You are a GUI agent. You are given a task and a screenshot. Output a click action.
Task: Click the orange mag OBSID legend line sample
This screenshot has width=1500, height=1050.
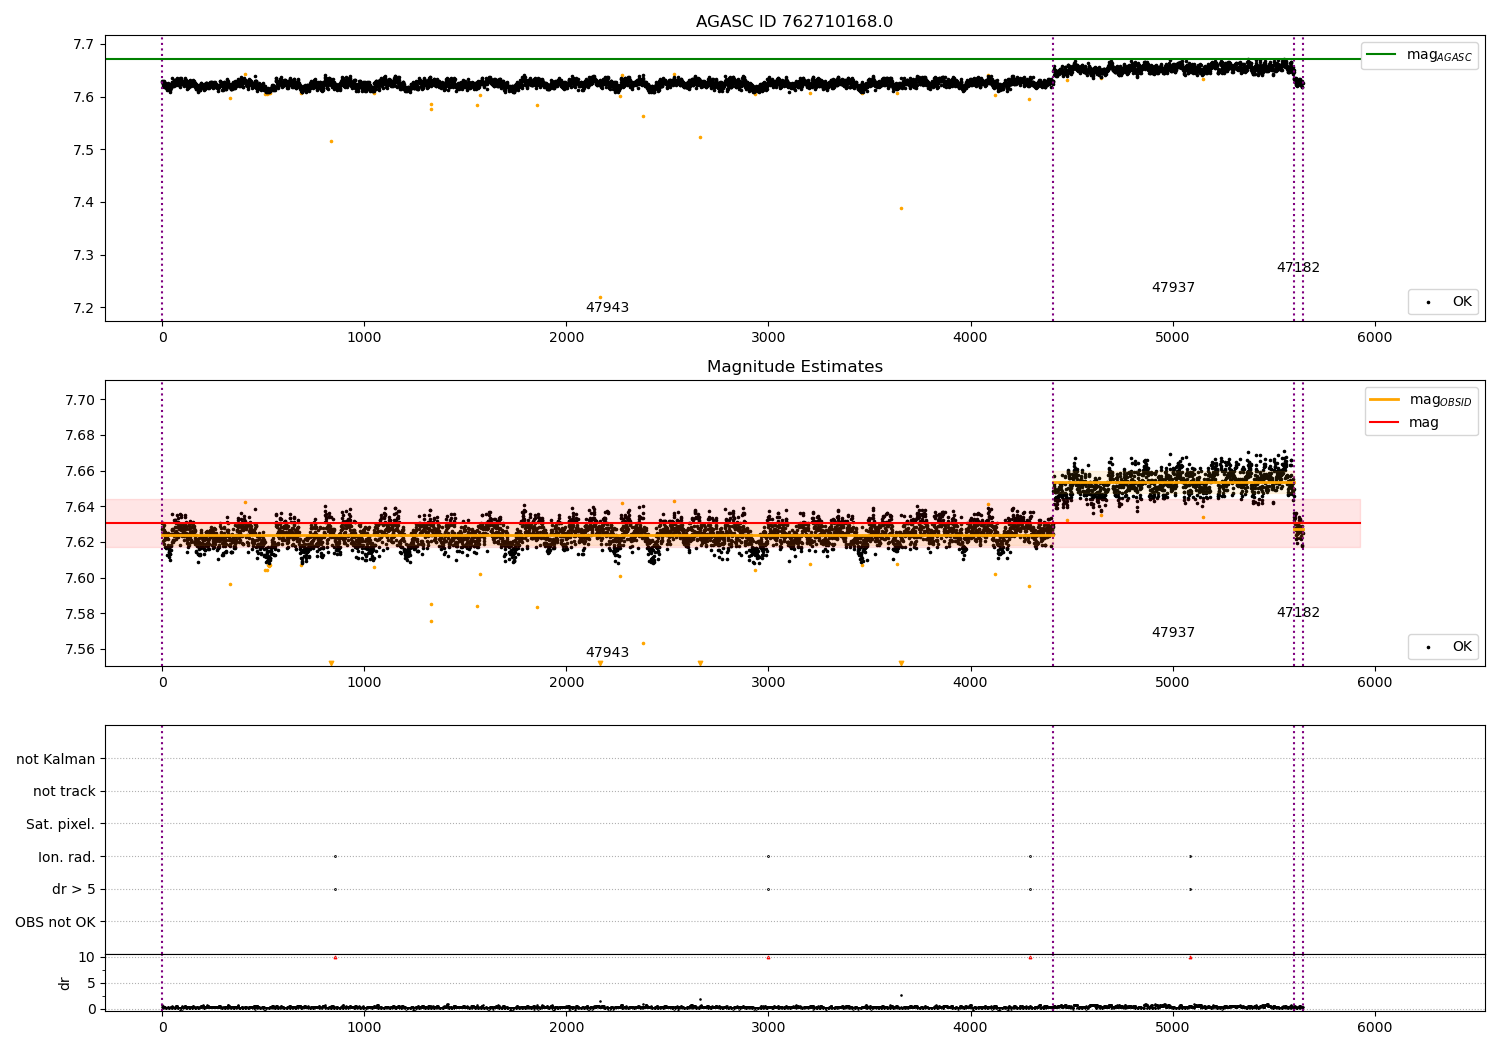(1385, 399)
